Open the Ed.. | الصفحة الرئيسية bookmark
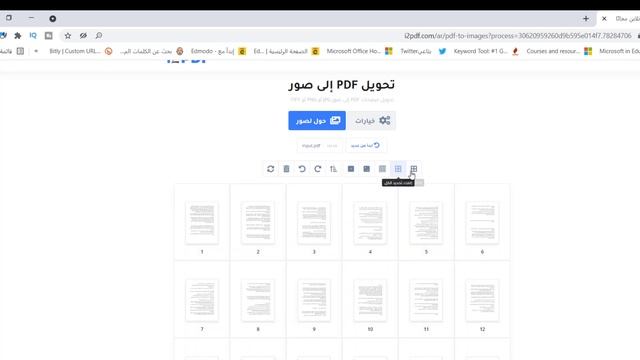 click(x=286, y=51)
